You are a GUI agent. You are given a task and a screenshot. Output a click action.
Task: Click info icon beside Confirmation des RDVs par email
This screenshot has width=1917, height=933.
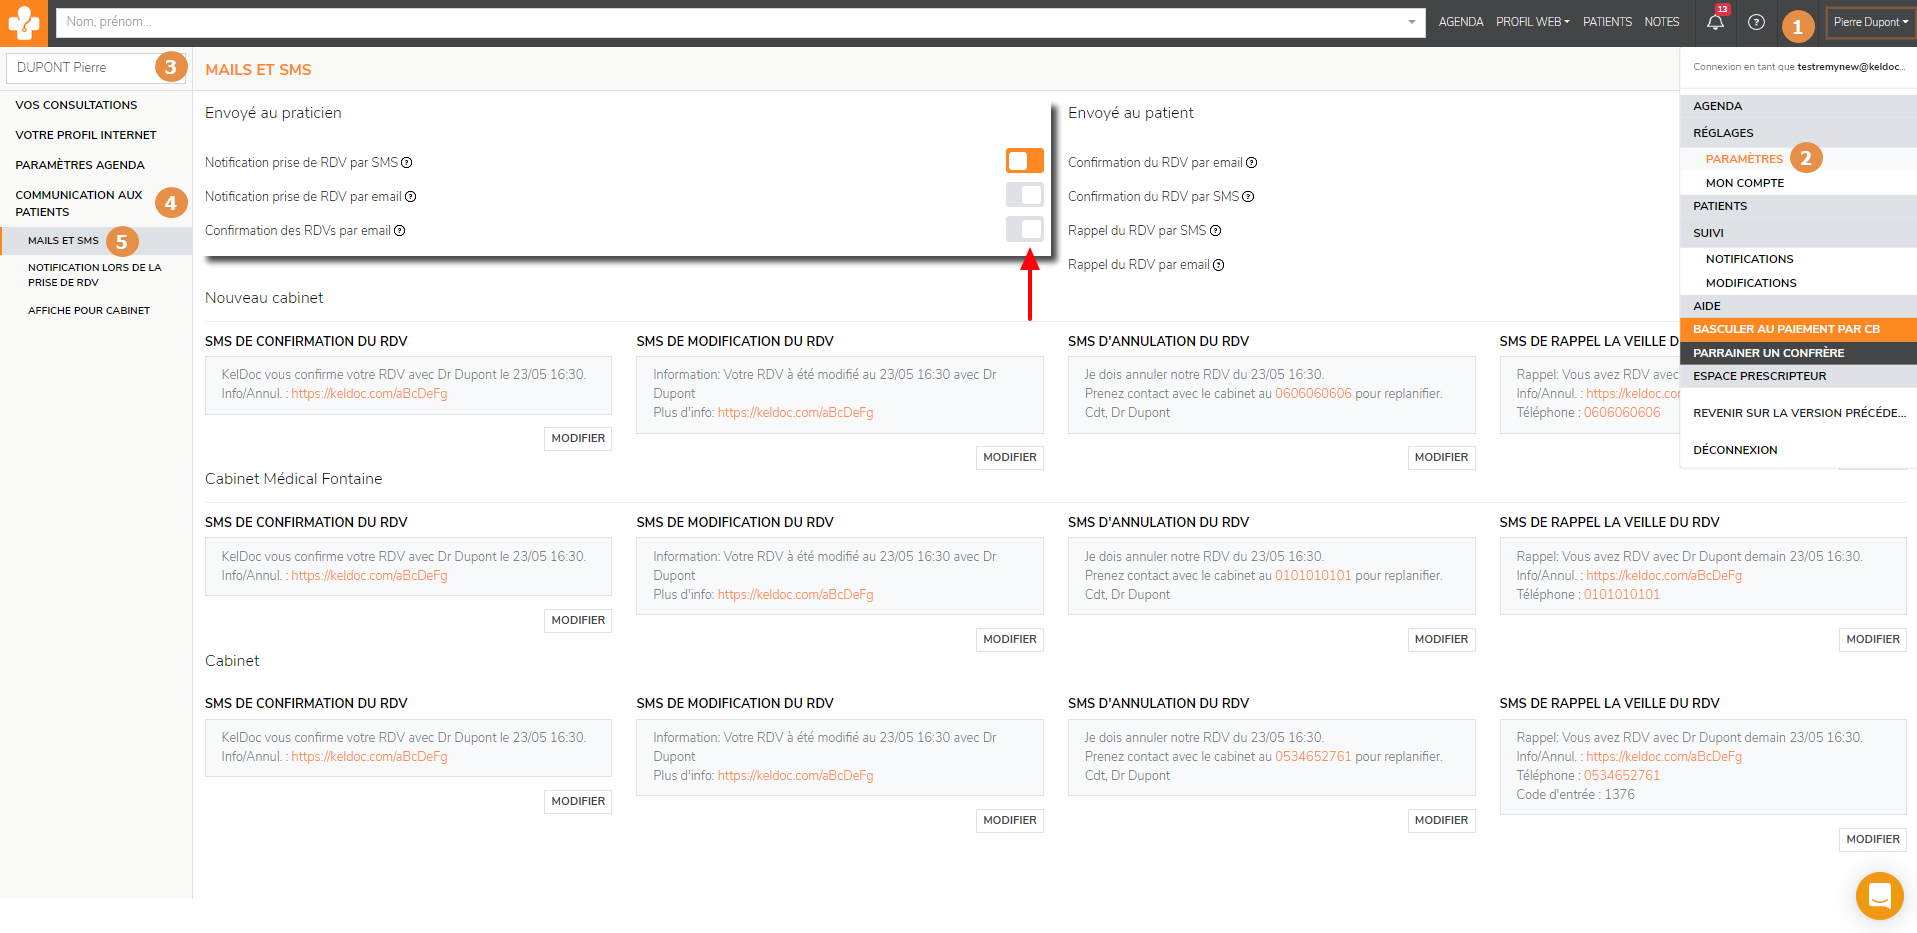tap(400, 231)
